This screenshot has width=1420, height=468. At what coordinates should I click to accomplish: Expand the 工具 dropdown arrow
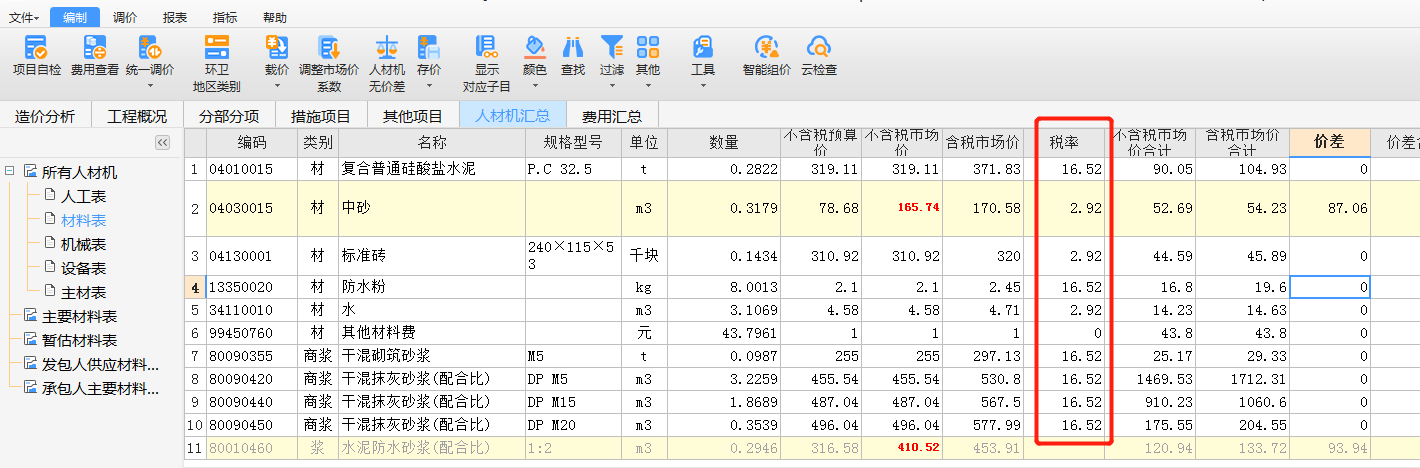pyautogui.click(x=703, y=86)
